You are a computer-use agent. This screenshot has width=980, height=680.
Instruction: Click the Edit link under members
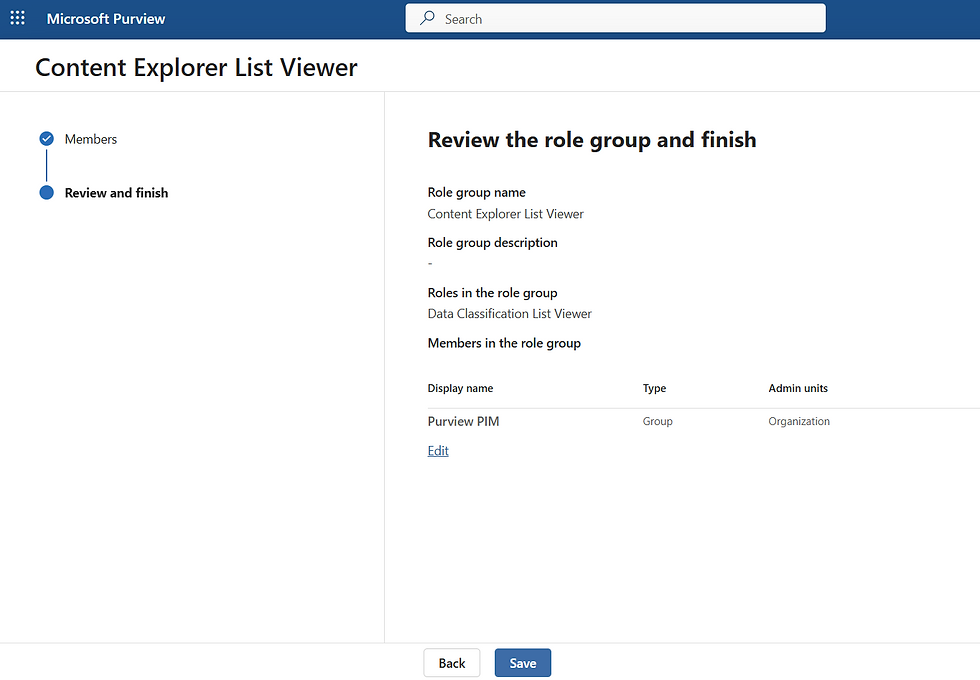(438, 451)
